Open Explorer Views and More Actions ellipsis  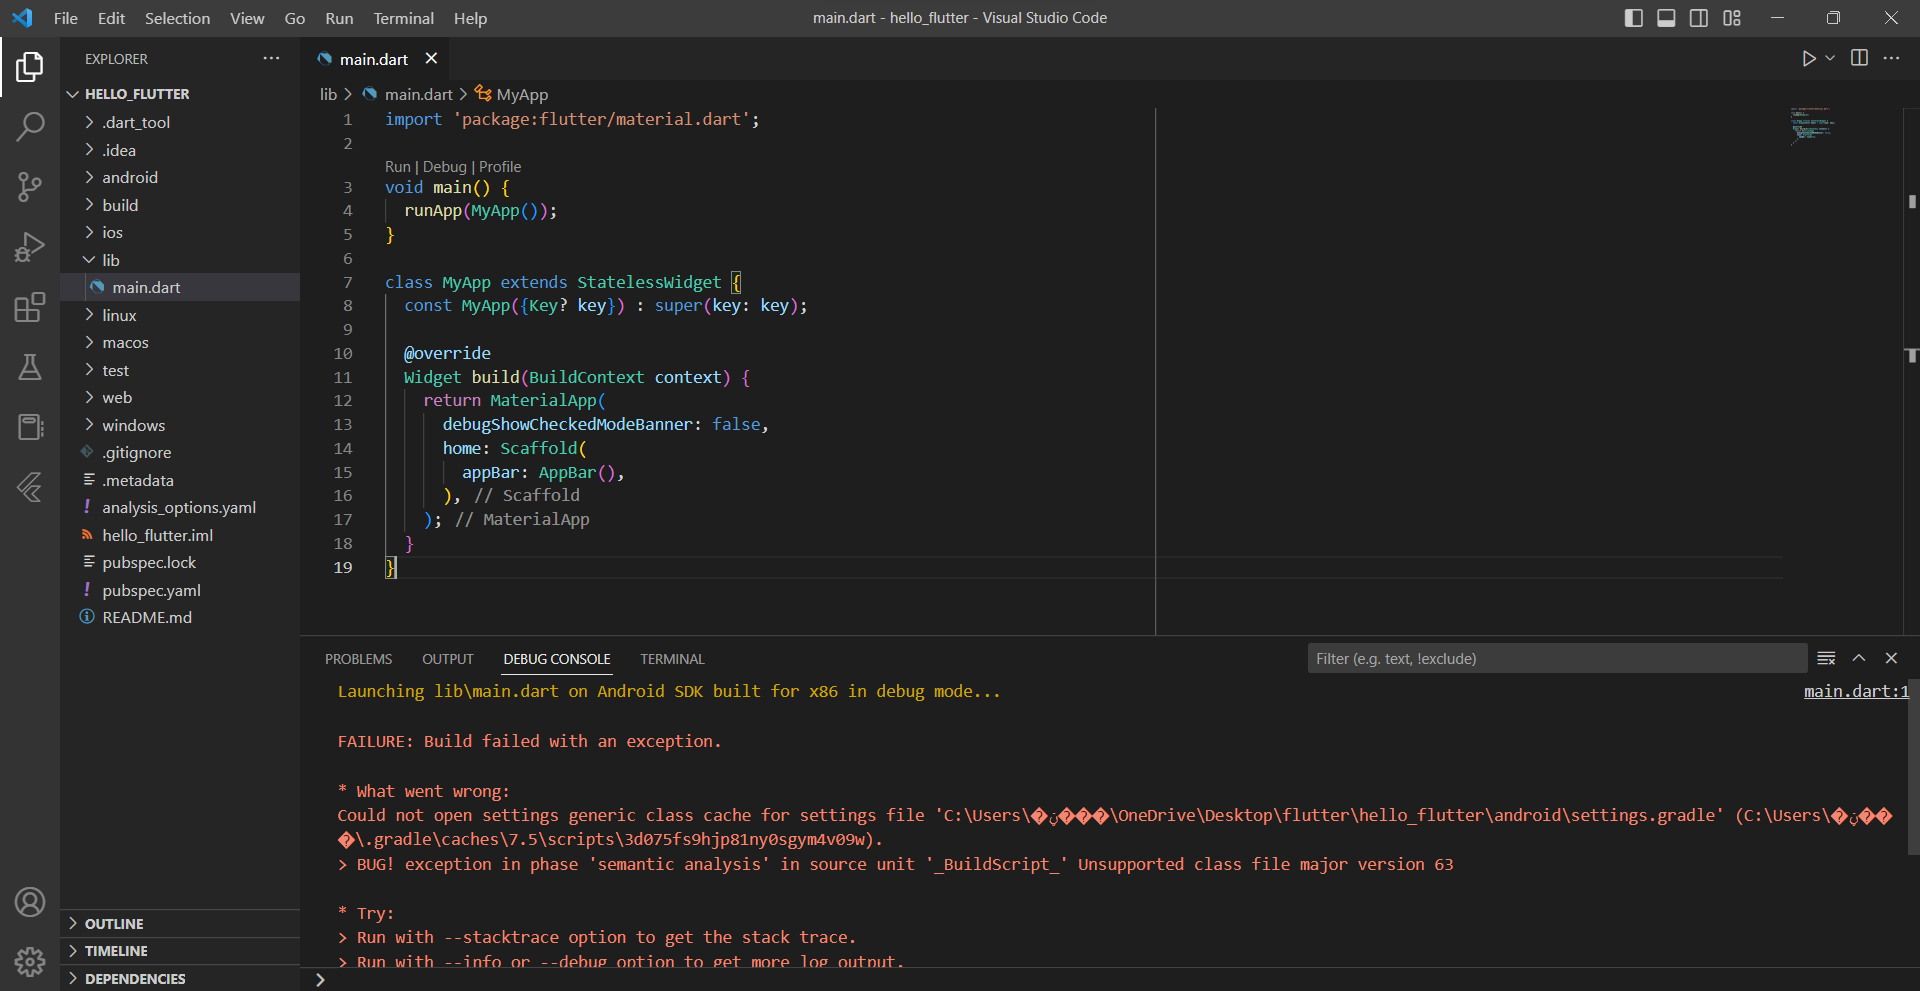click(271, 58)
